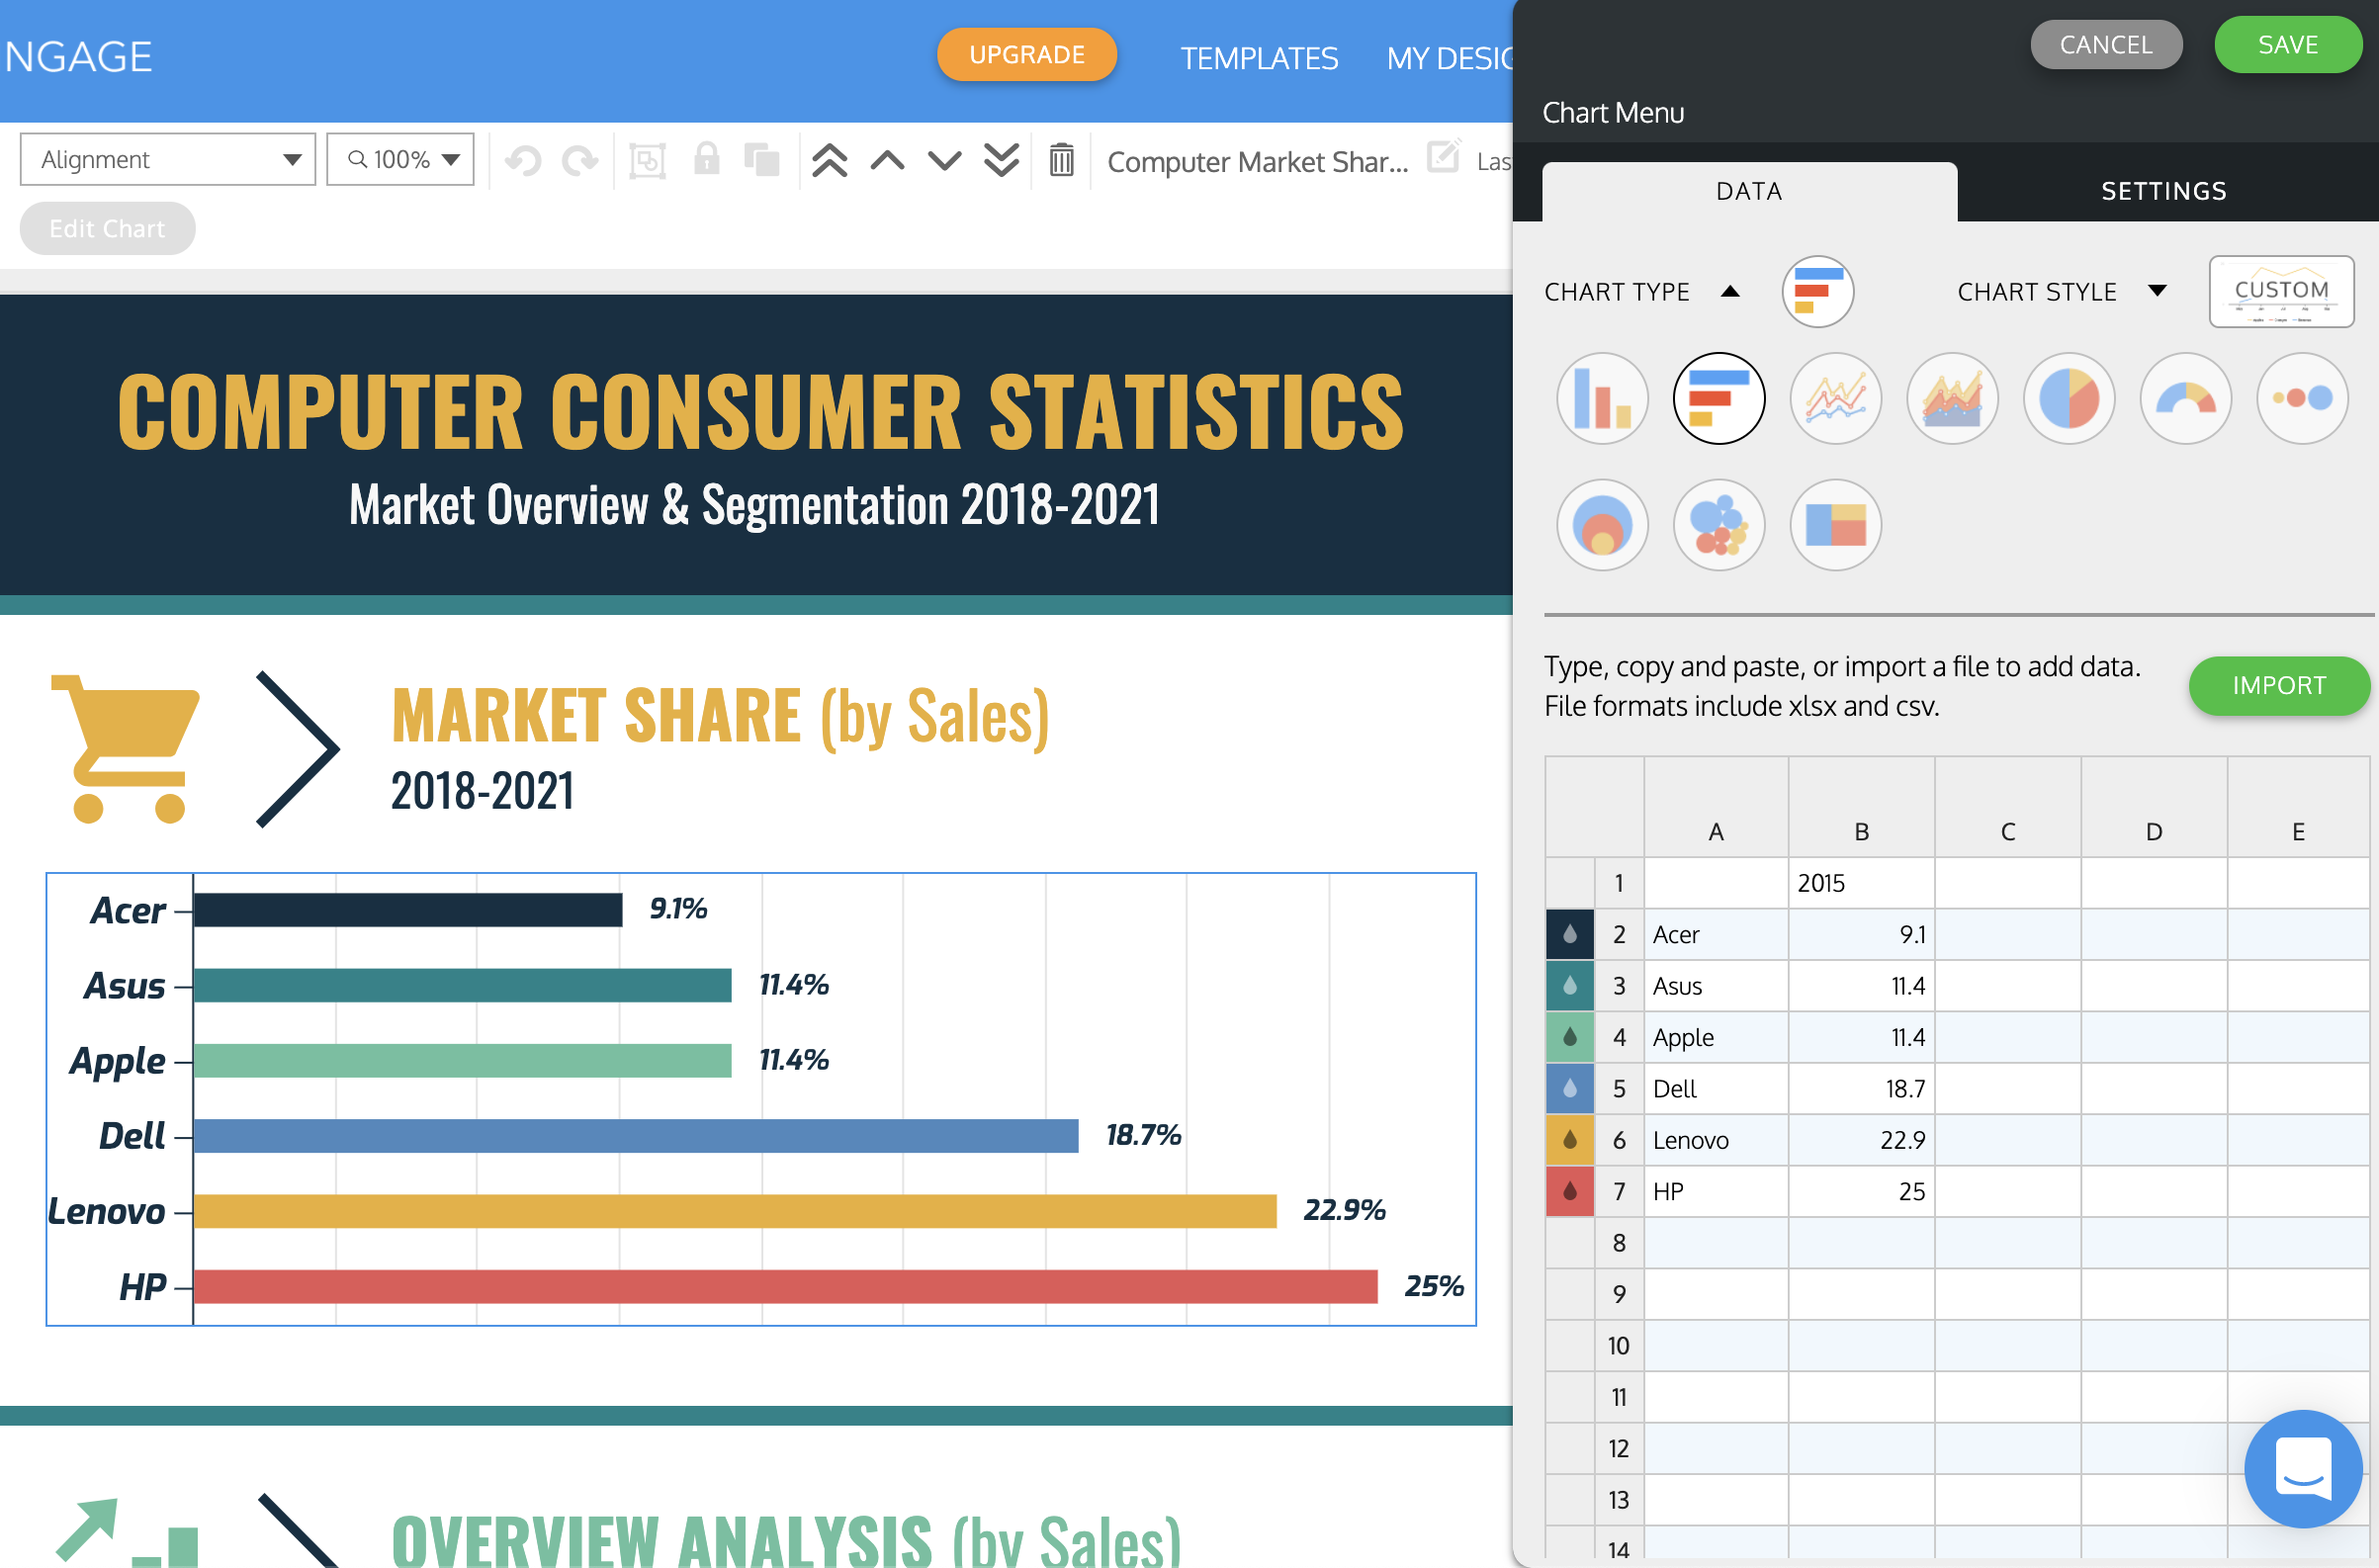Toggle the zoom level percentage selector

(x=398, y=161)
